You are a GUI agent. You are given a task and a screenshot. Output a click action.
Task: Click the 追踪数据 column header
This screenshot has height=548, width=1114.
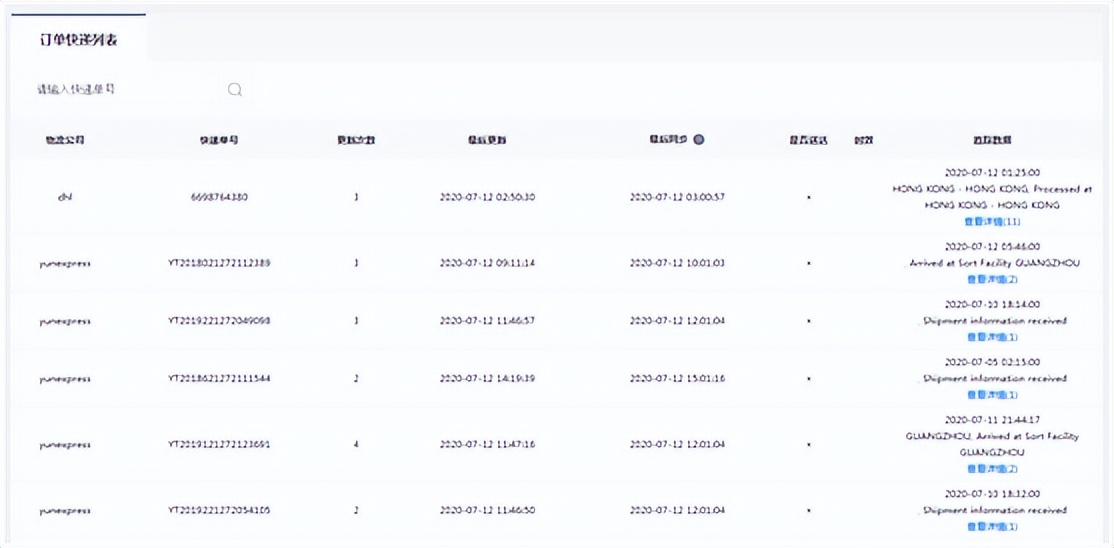tap(992, 140)
